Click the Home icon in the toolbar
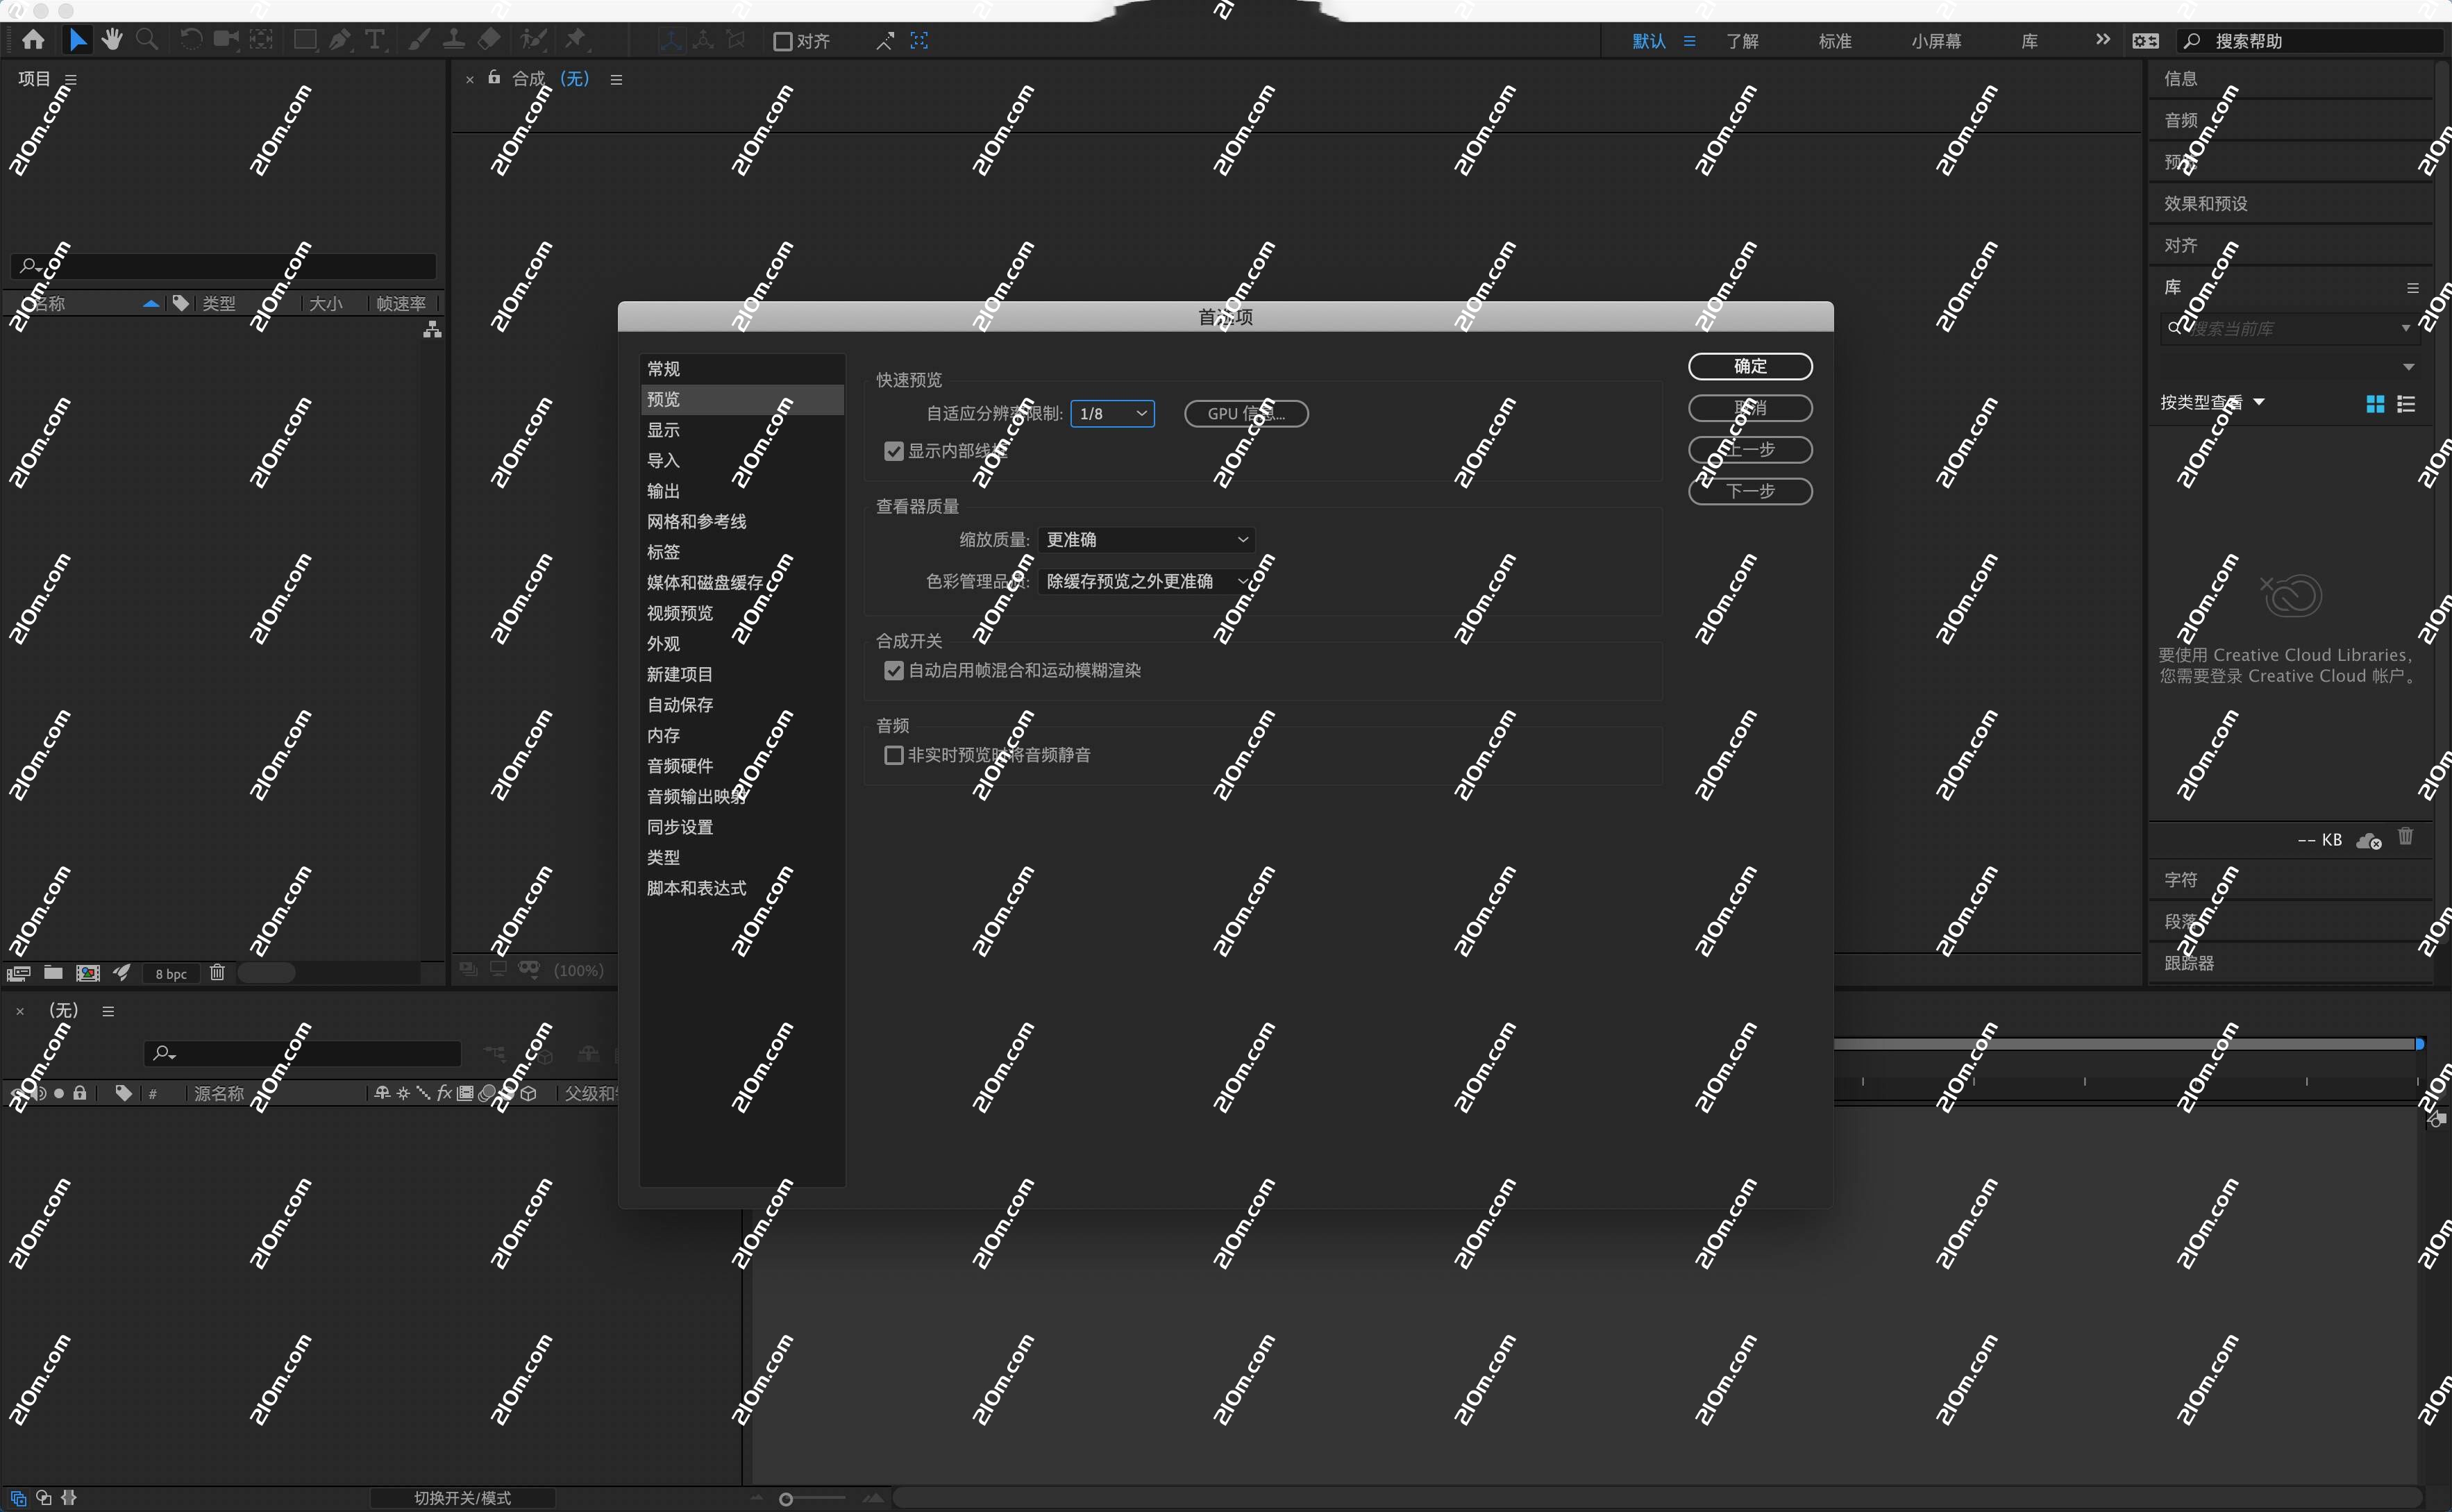The image size is (2452, 1512). click(33, 40)
